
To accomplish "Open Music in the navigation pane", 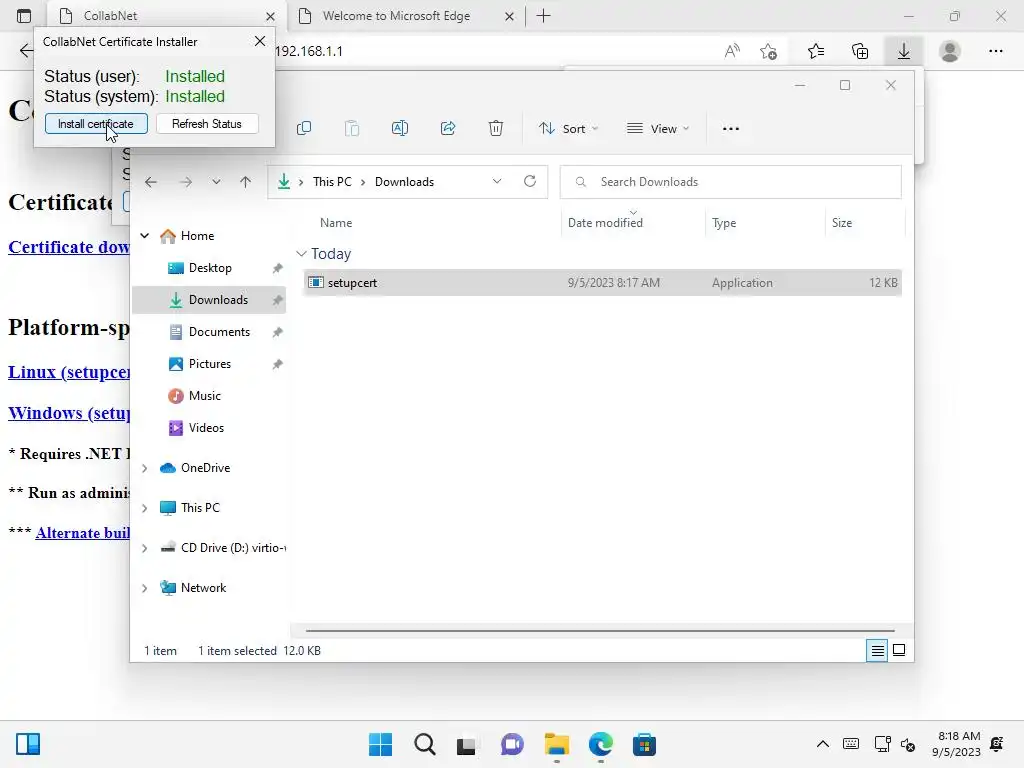I will 204,396.
